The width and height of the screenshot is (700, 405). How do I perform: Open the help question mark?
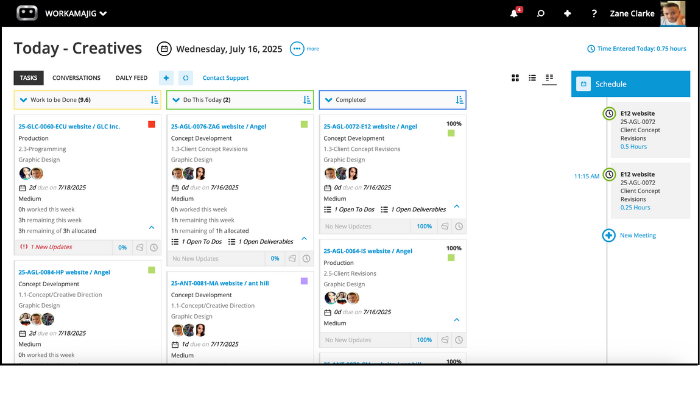(x=594, y=13)
